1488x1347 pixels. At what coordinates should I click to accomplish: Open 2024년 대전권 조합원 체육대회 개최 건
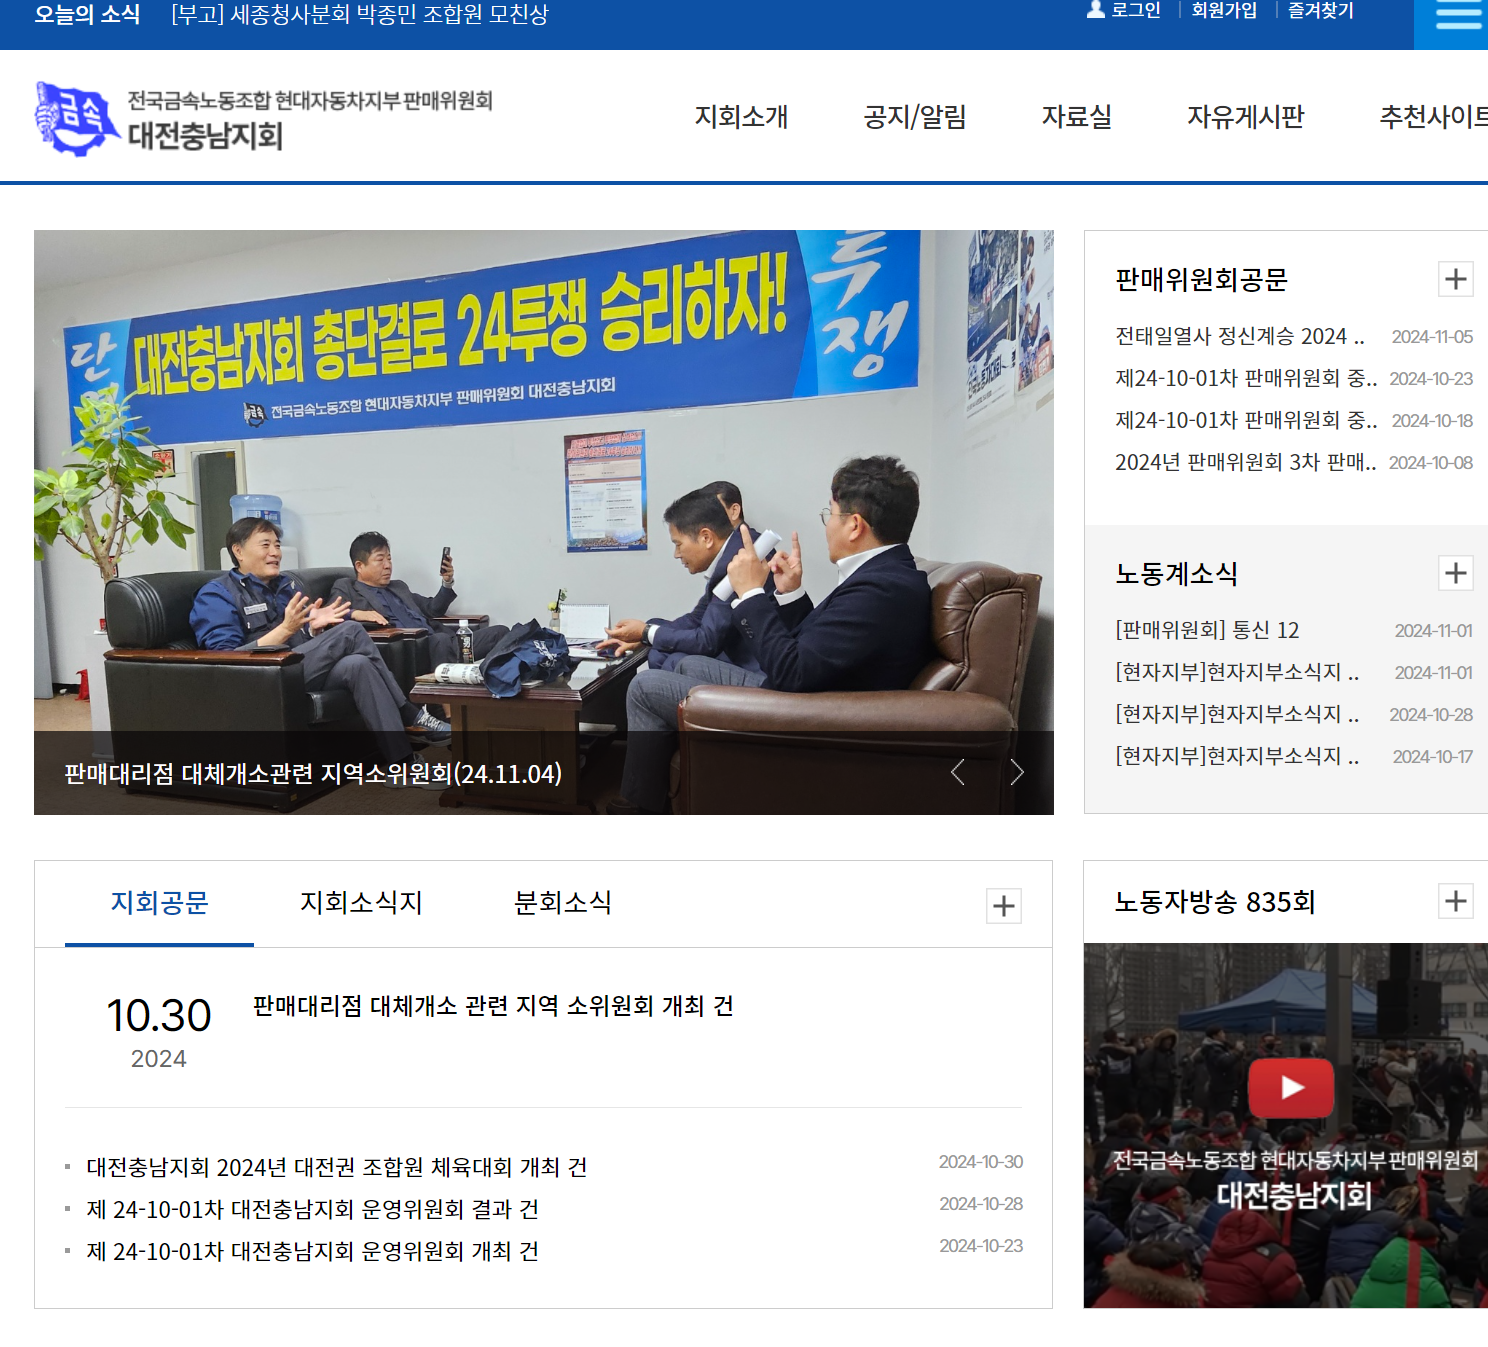point(337,1167)
